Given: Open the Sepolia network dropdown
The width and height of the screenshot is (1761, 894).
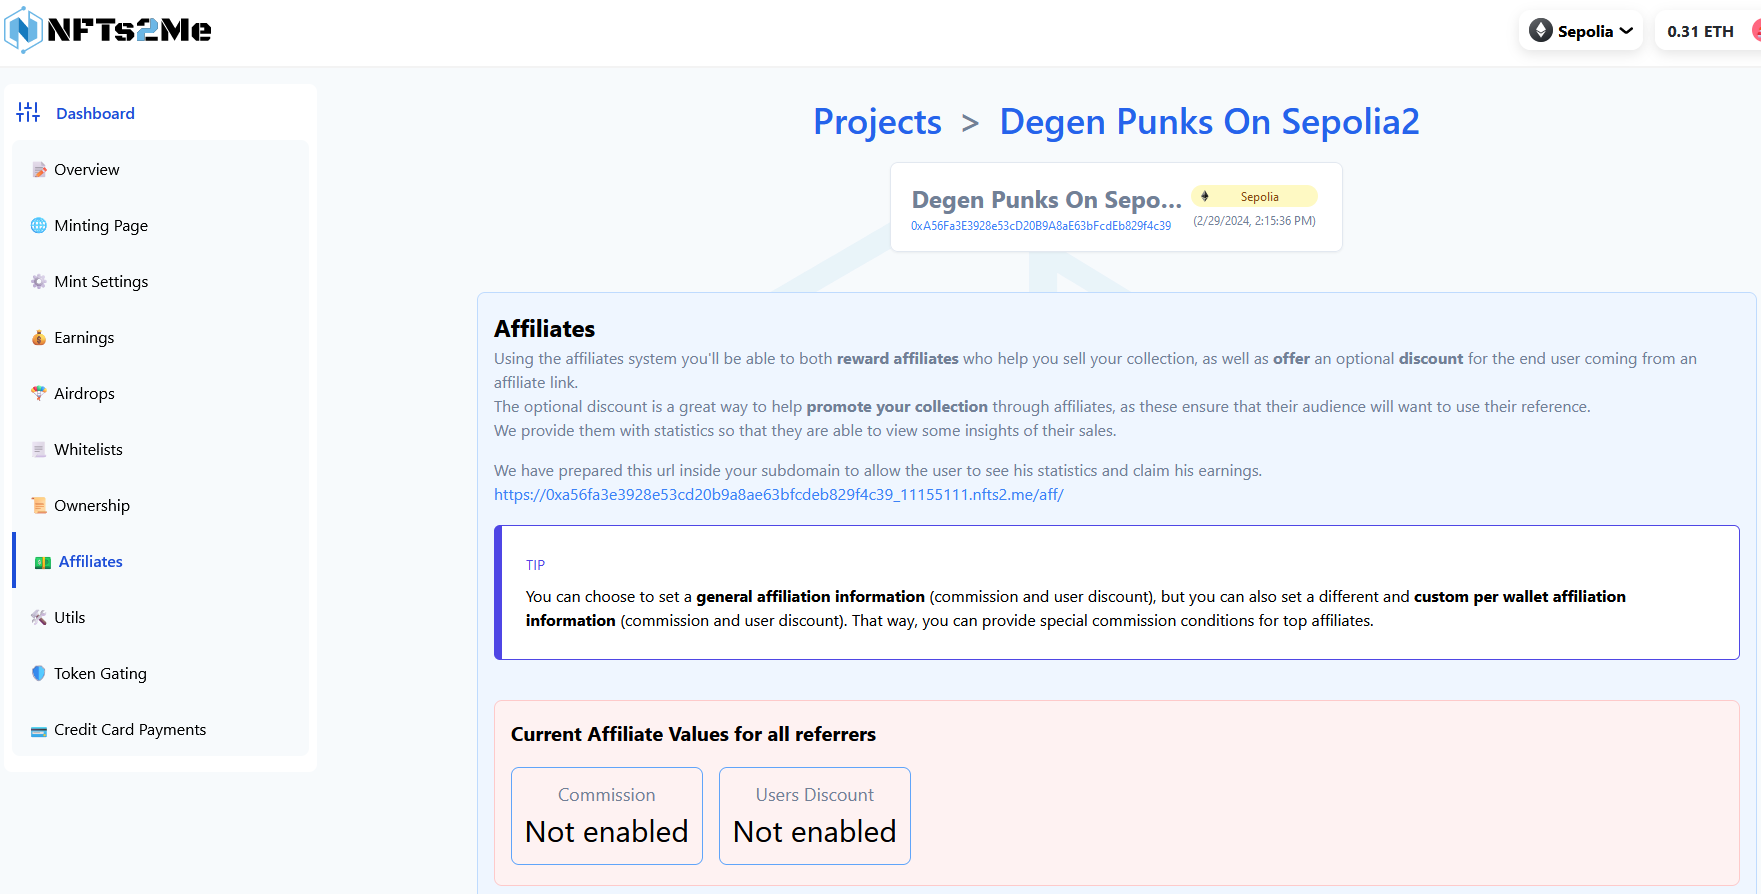Looking at the screenshot, I should 1581,31.
